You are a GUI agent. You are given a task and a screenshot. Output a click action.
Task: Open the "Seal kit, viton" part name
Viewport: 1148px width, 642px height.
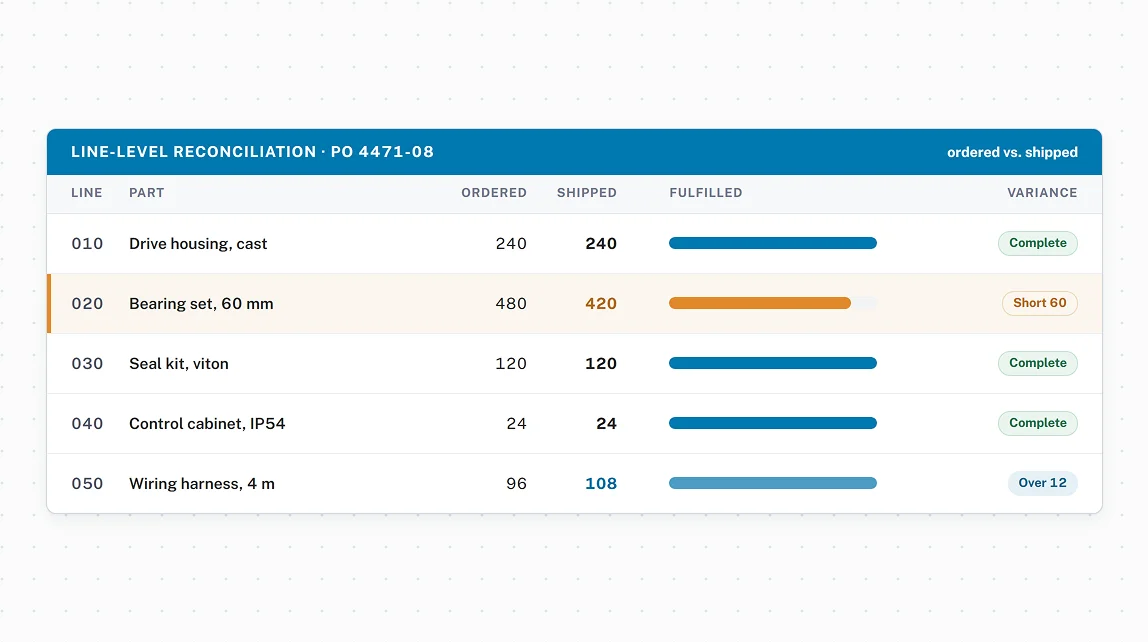[179, 364]
